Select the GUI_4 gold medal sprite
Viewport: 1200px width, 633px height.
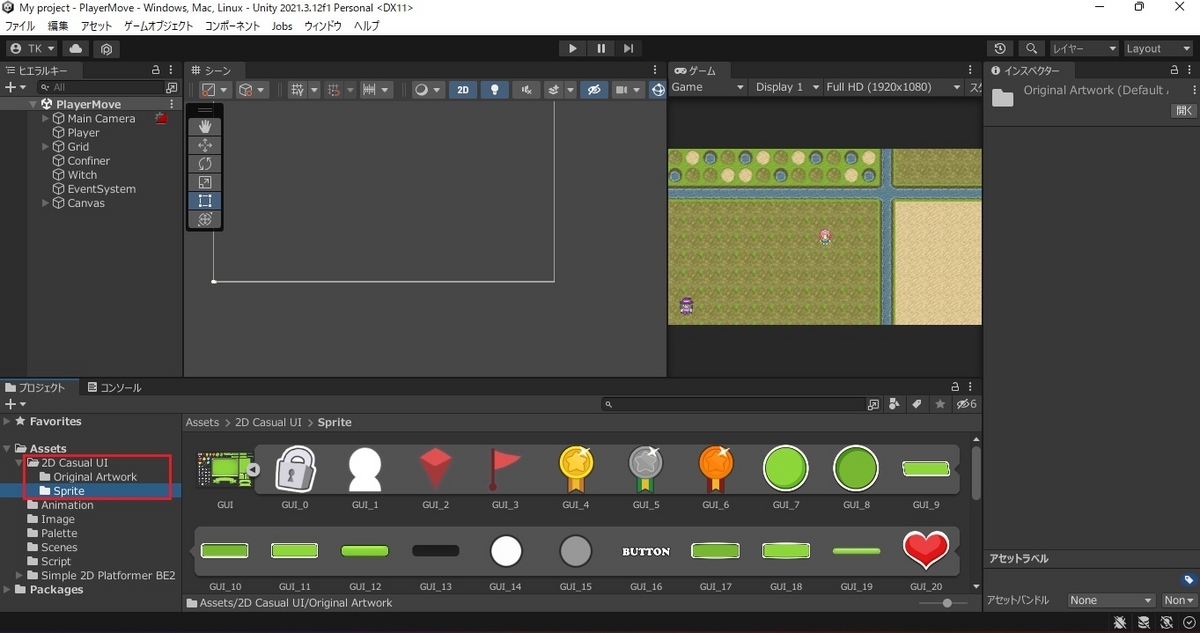[575, 468]
